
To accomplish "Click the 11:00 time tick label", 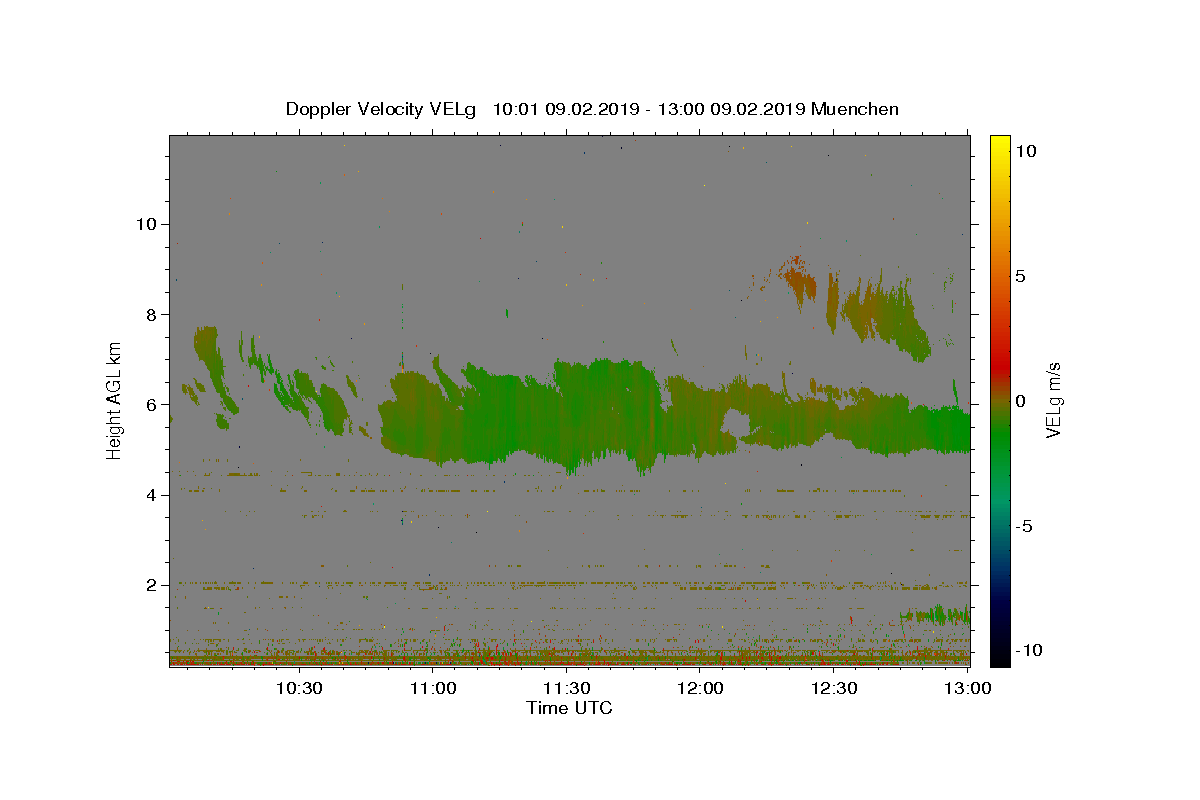I will 433,688.
